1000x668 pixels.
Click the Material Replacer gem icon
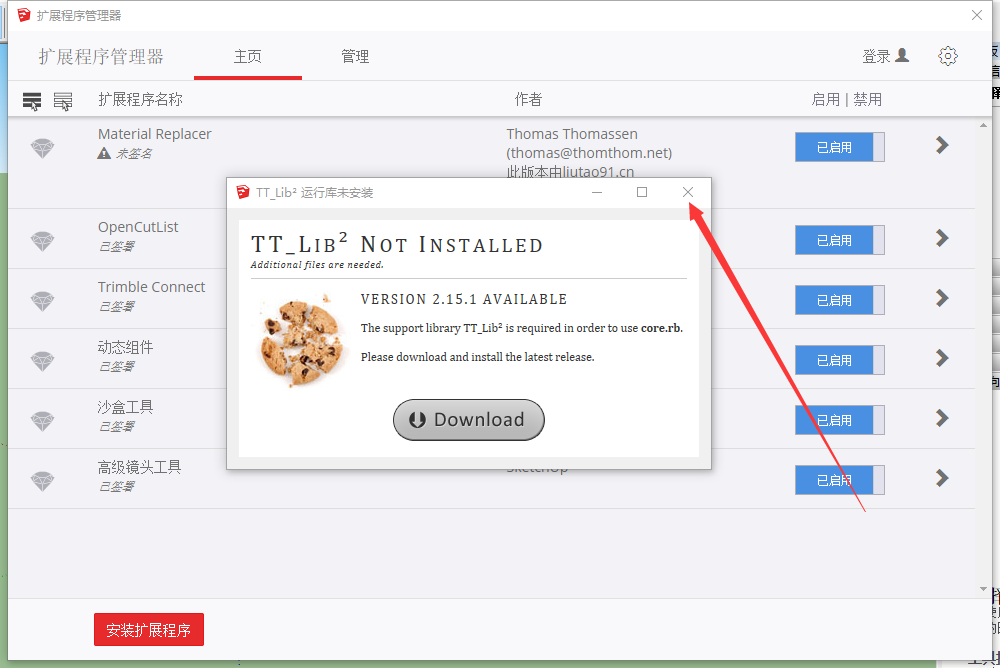[x=43, y=148]
